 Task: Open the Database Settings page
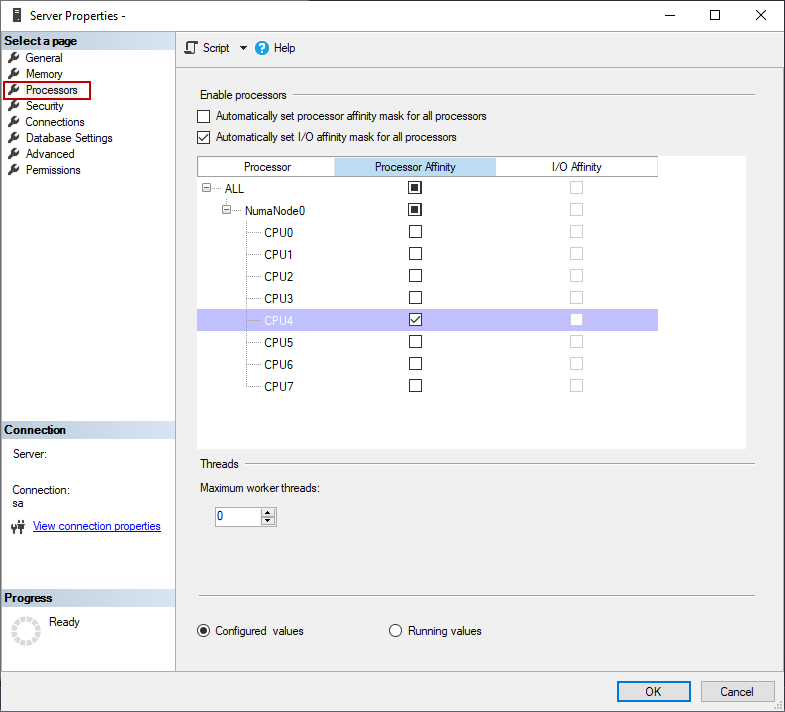[x=69, y=138]
